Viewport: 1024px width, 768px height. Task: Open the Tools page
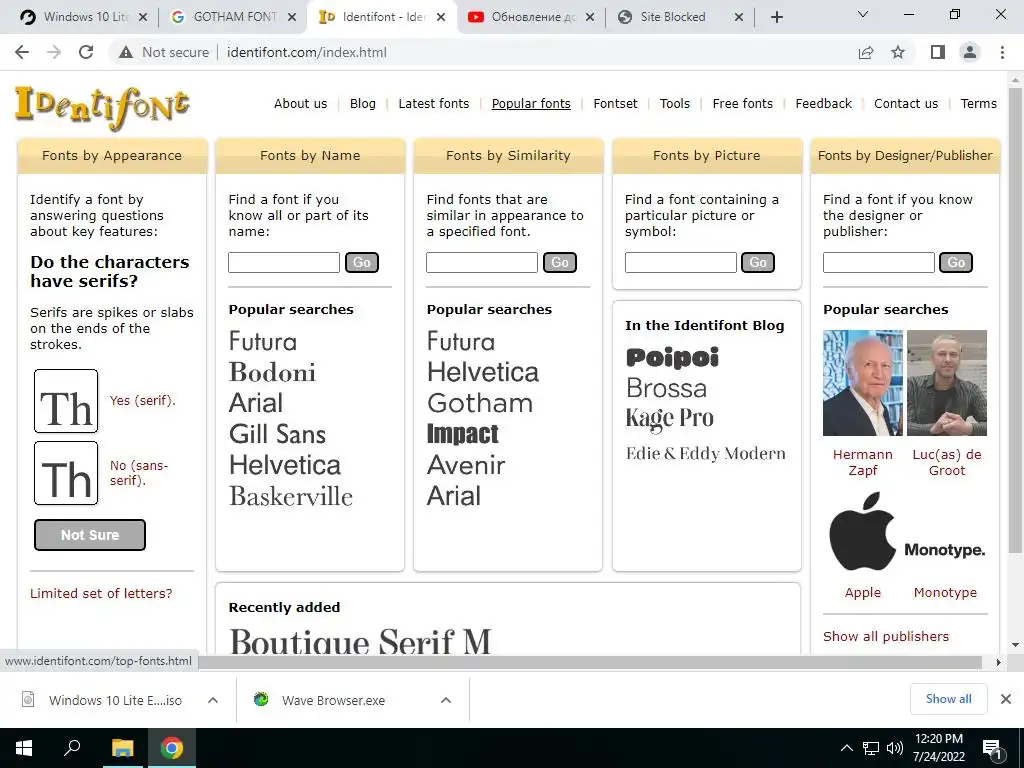tap(675, 103)
